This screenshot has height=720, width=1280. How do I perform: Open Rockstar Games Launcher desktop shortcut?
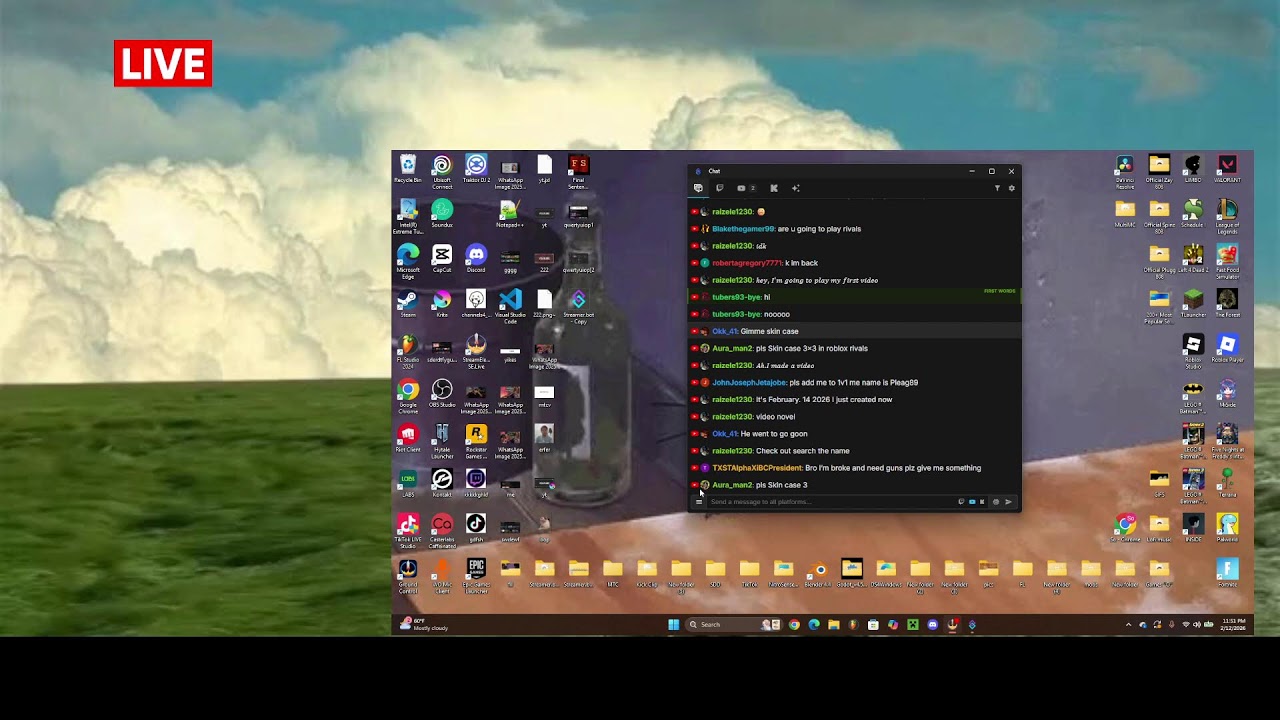tap(476, 440)
